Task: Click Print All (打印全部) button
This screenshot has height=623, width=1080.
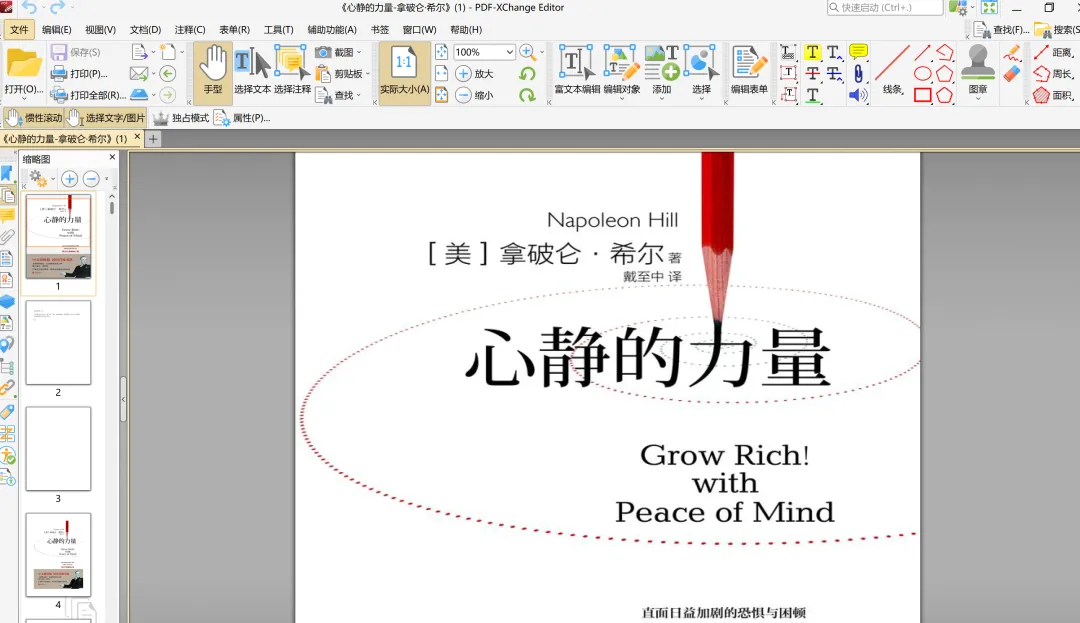Action: (x=88, y=95)
